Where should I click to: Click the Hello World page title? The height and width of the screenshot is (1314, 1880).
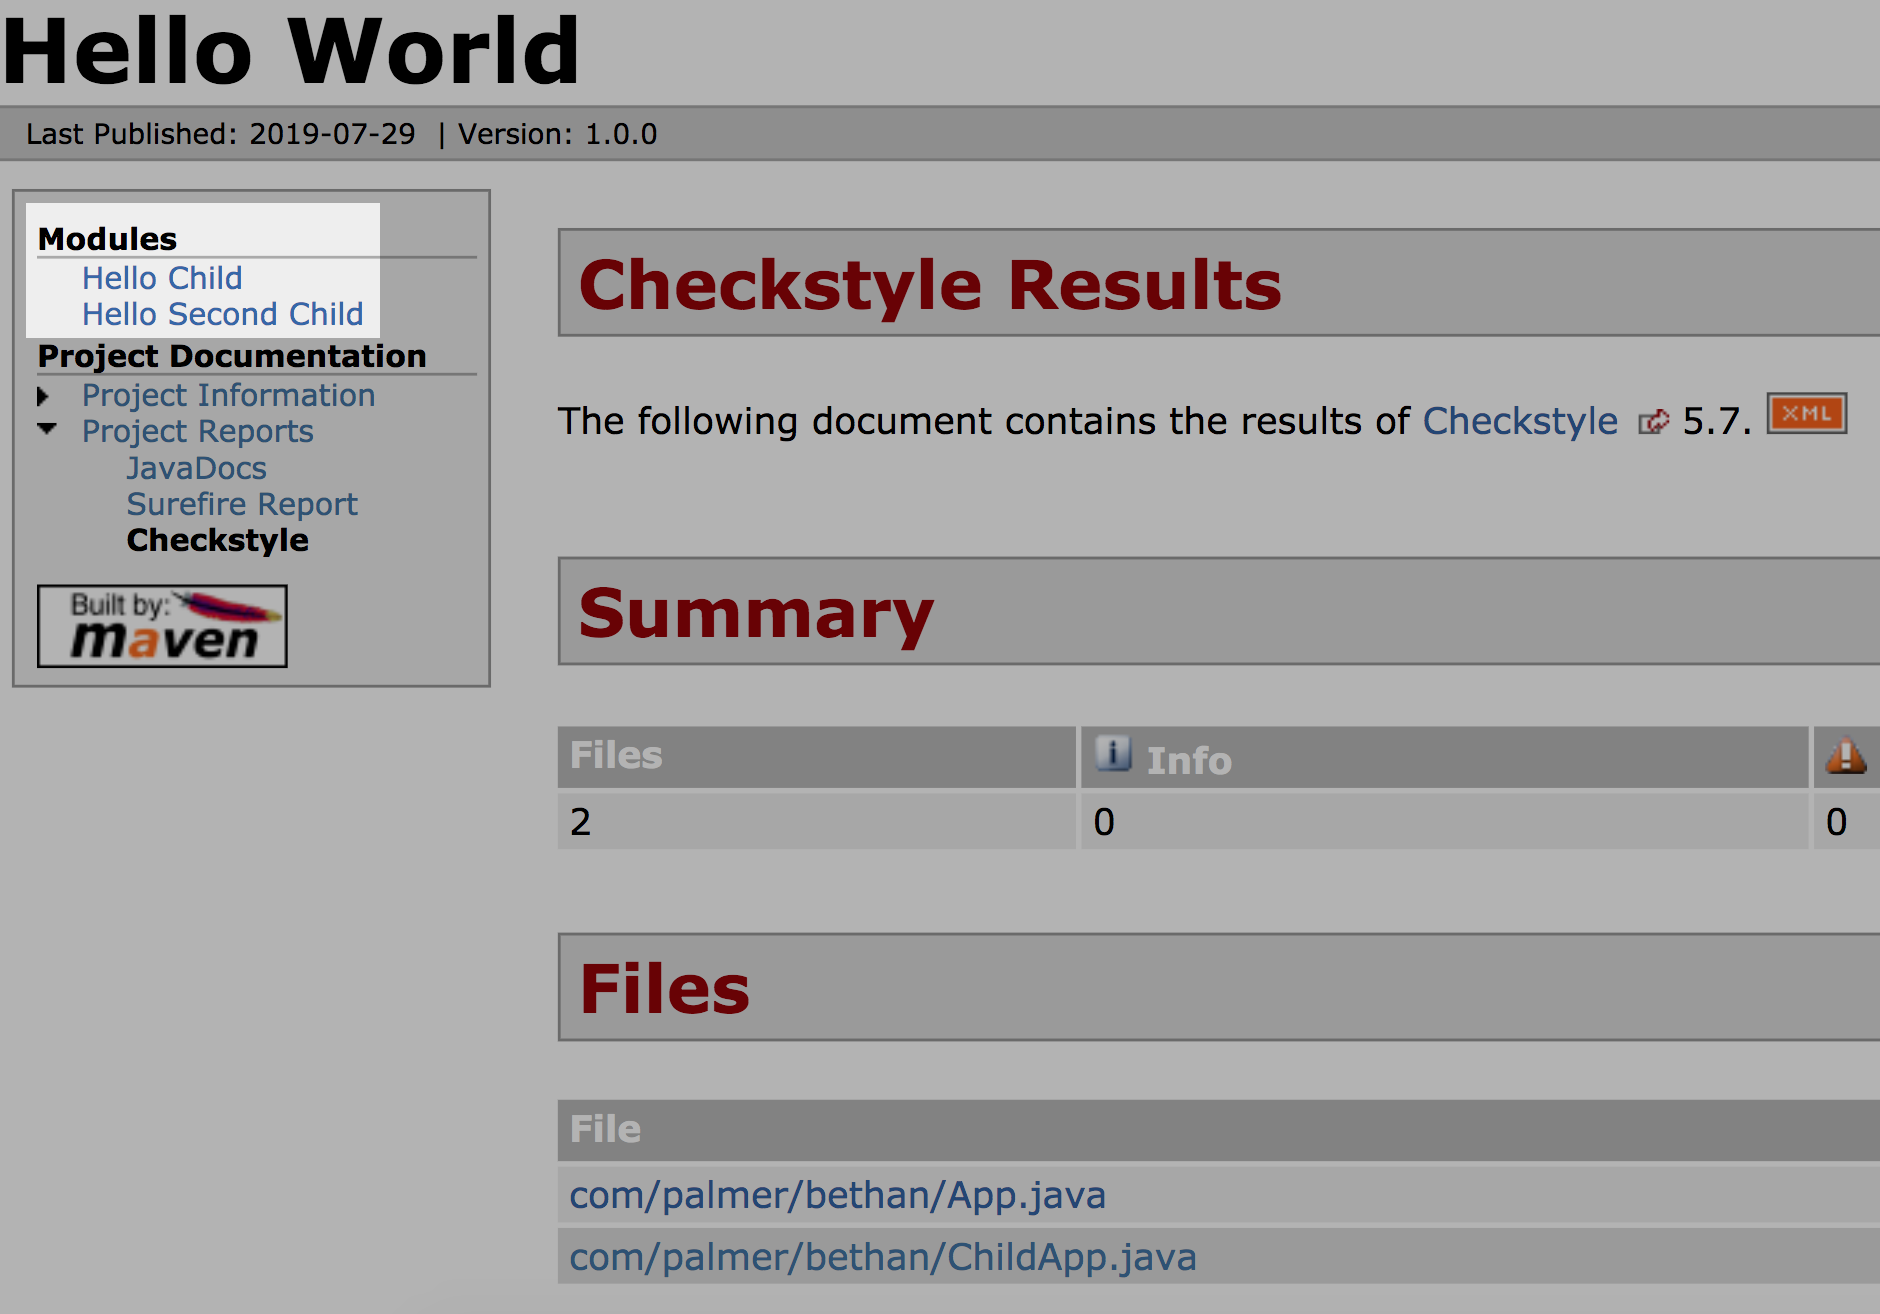pyautogui.click(x=291, y=50)
